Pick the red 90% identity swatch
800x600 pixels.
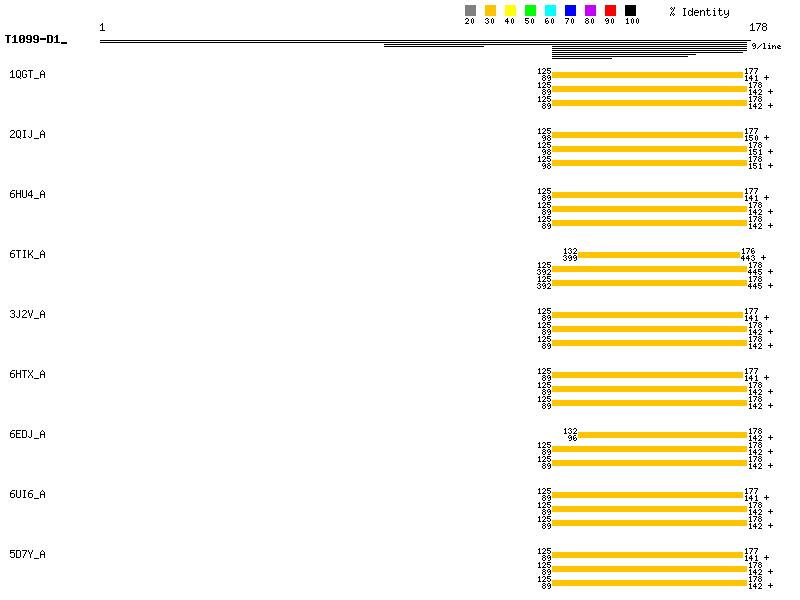(x=610, y=10)
